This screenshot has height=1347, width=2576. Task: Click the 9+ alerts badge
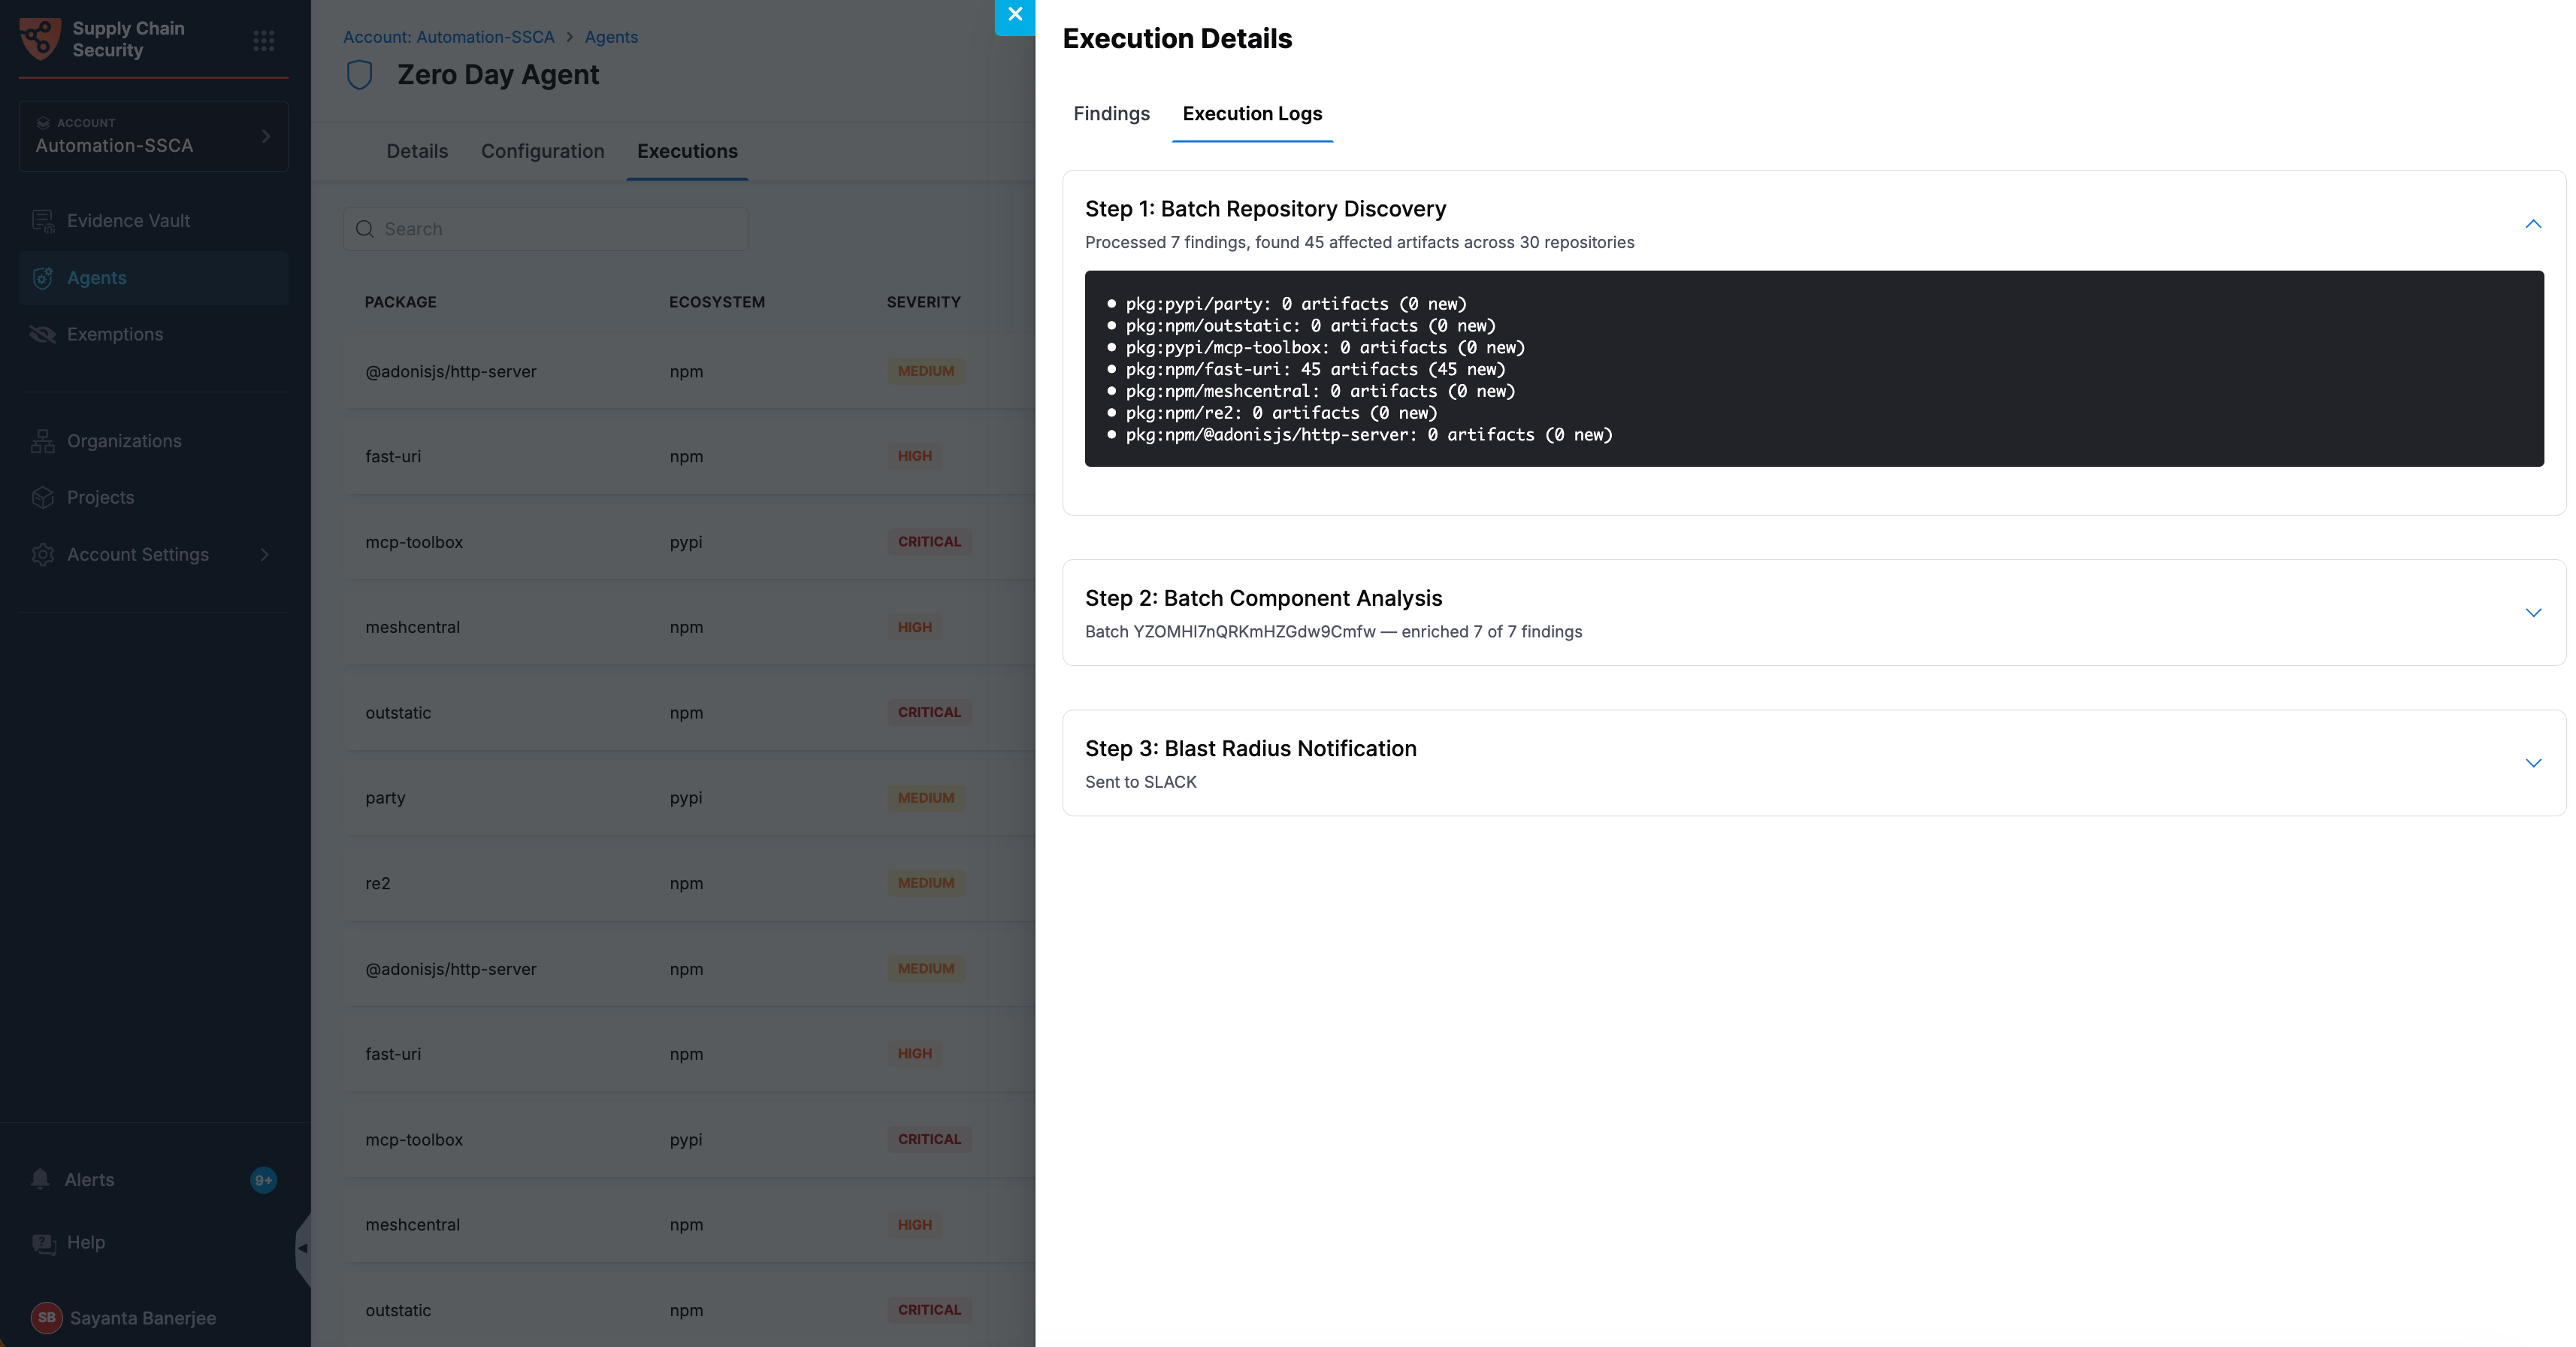[263, 1180]
